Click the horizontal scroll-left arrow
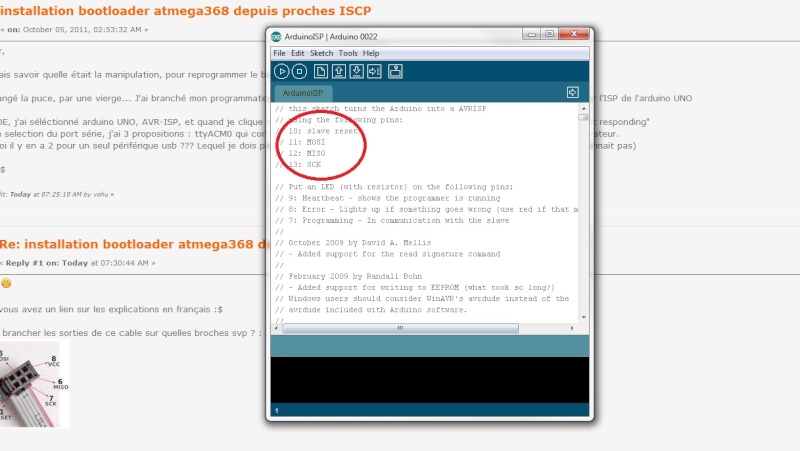The image size is (800, 451). point(277,328)
